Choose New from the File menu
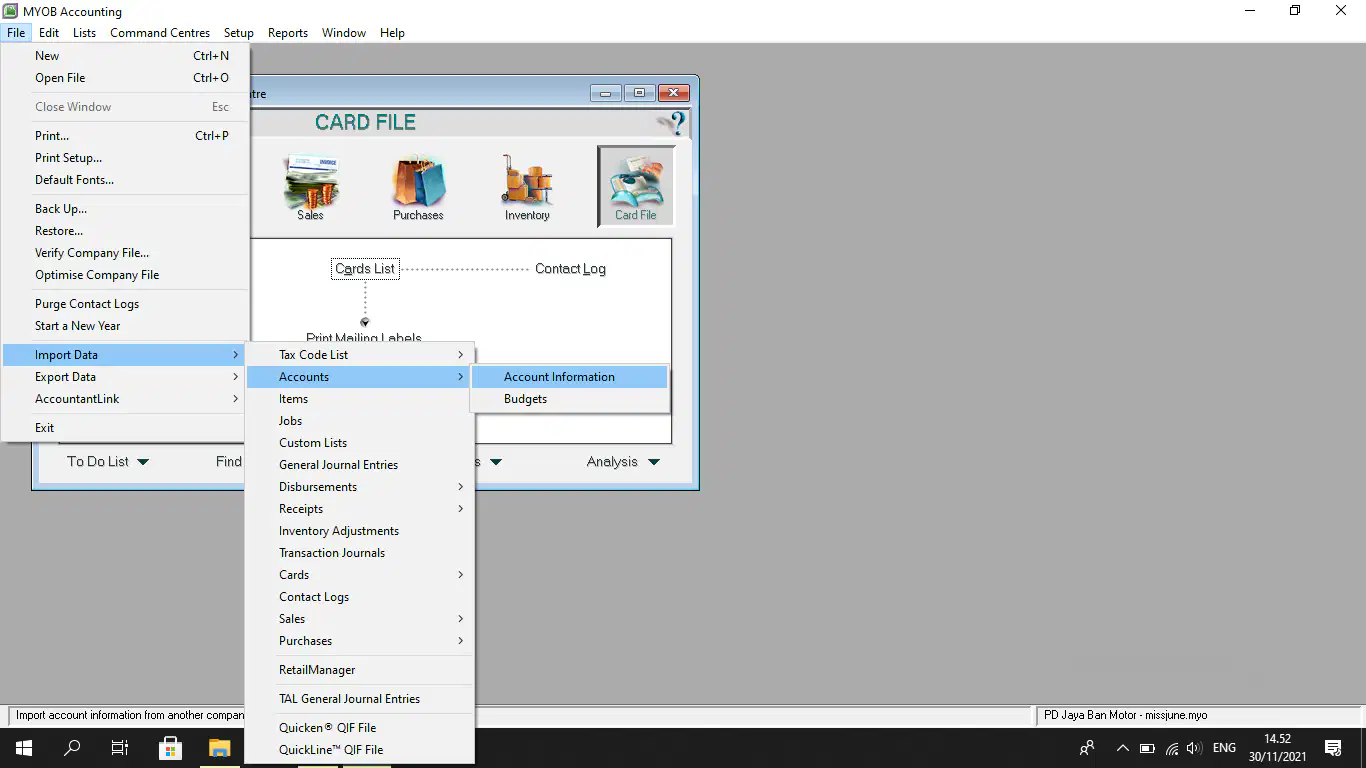Image resolution: width=1366 pixels, height=768 pixels. [125, 56]
